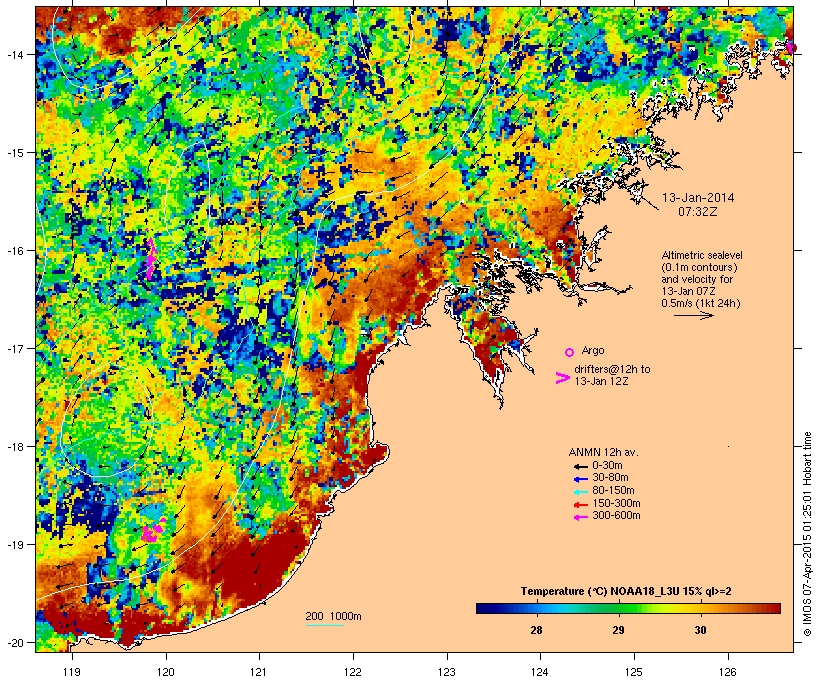820x680 pixels.
Task: Click the longitude label 119
Action: [72, 672]
